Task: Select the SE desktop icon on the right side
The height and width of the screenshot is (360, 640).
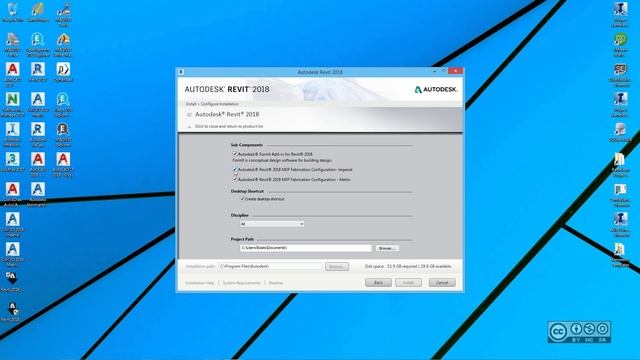Action: point(620,75)
